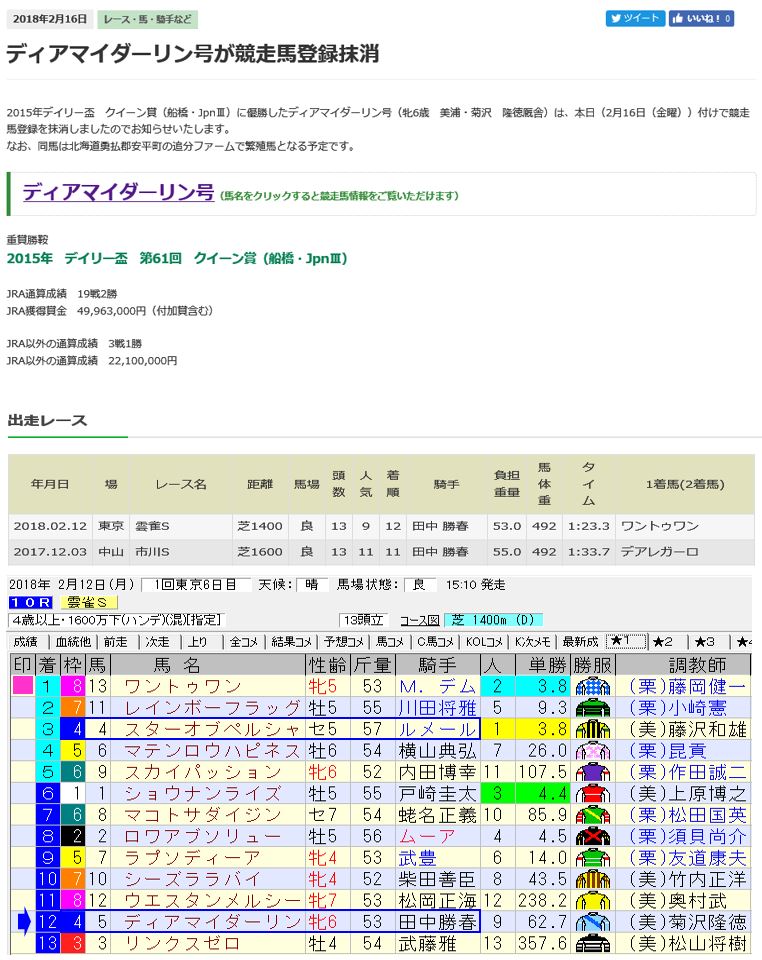Click the レース・馬・騎手など category tag
The height and width of the screenshot is (960, 762).
148,19
